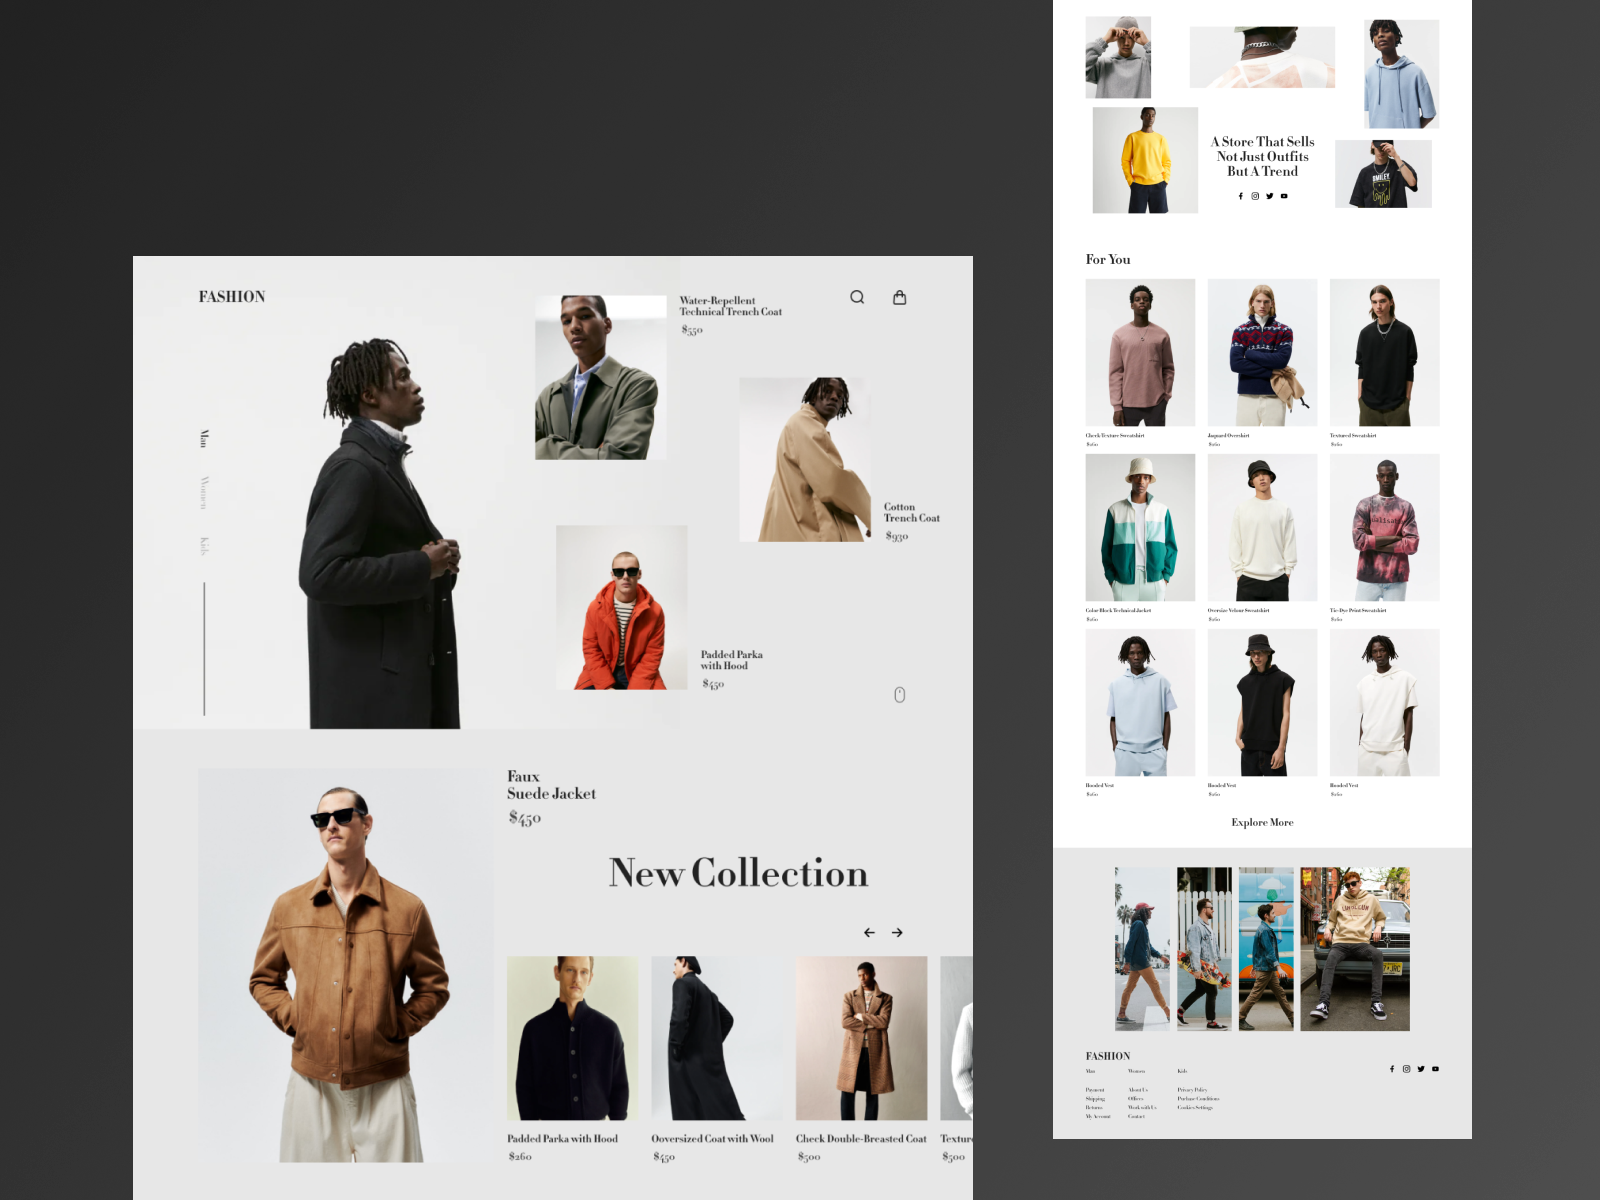Open the Kids section from the footer
Image resolution: width=1600 pixels, height=1200 pixels.
[x=1181, y=1071]
